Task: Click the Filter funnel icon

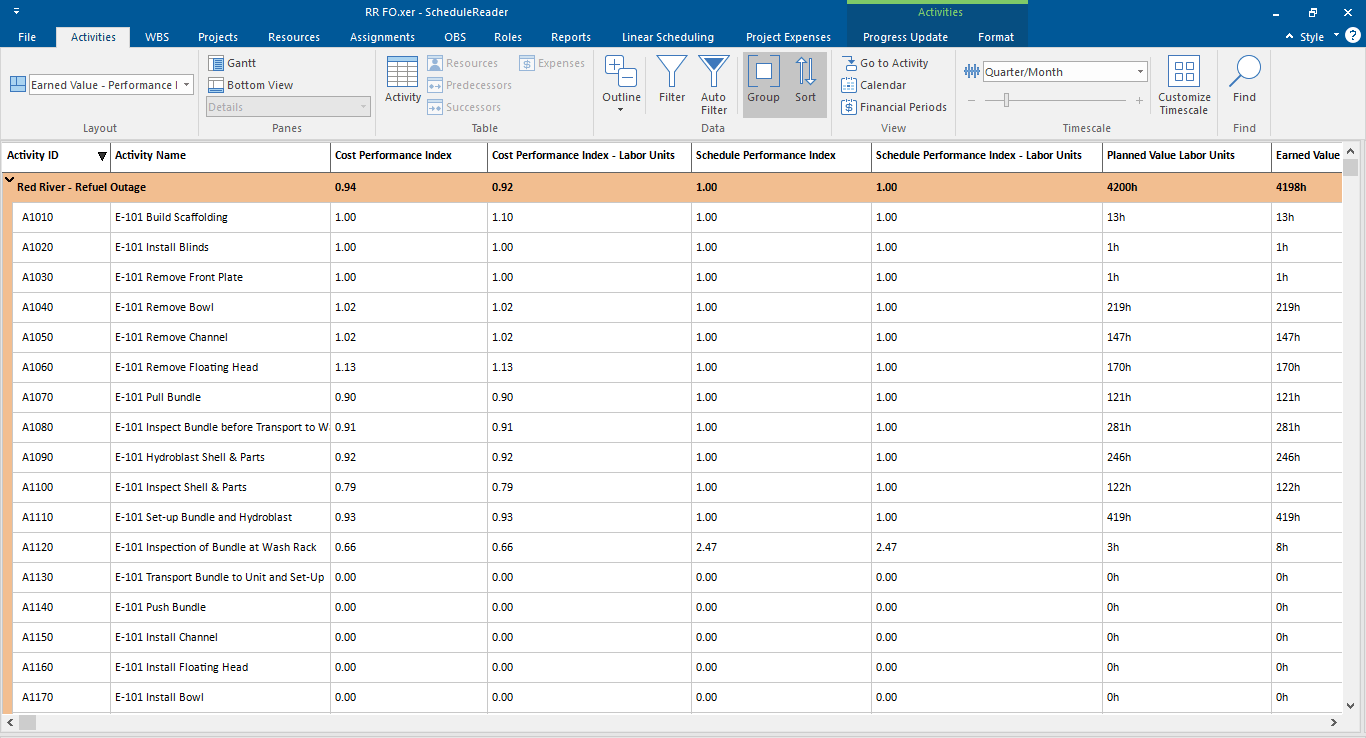Action: tap(672, 72)
